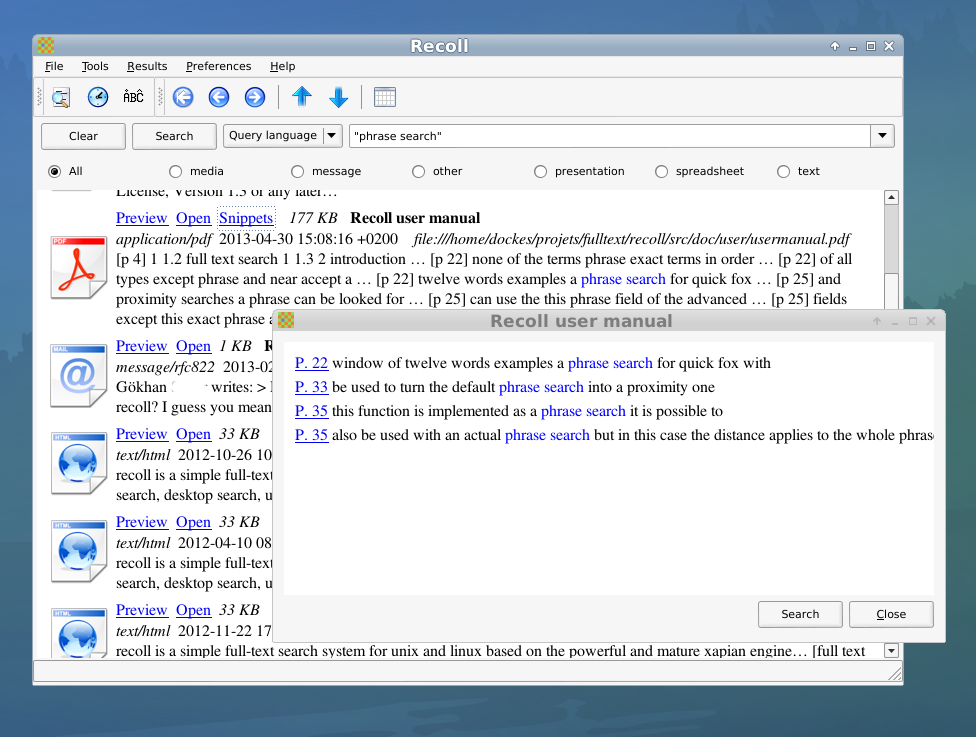Screen dimensions: 976x737
Task: Click the next results page arrow
Action: coord(255,97)
